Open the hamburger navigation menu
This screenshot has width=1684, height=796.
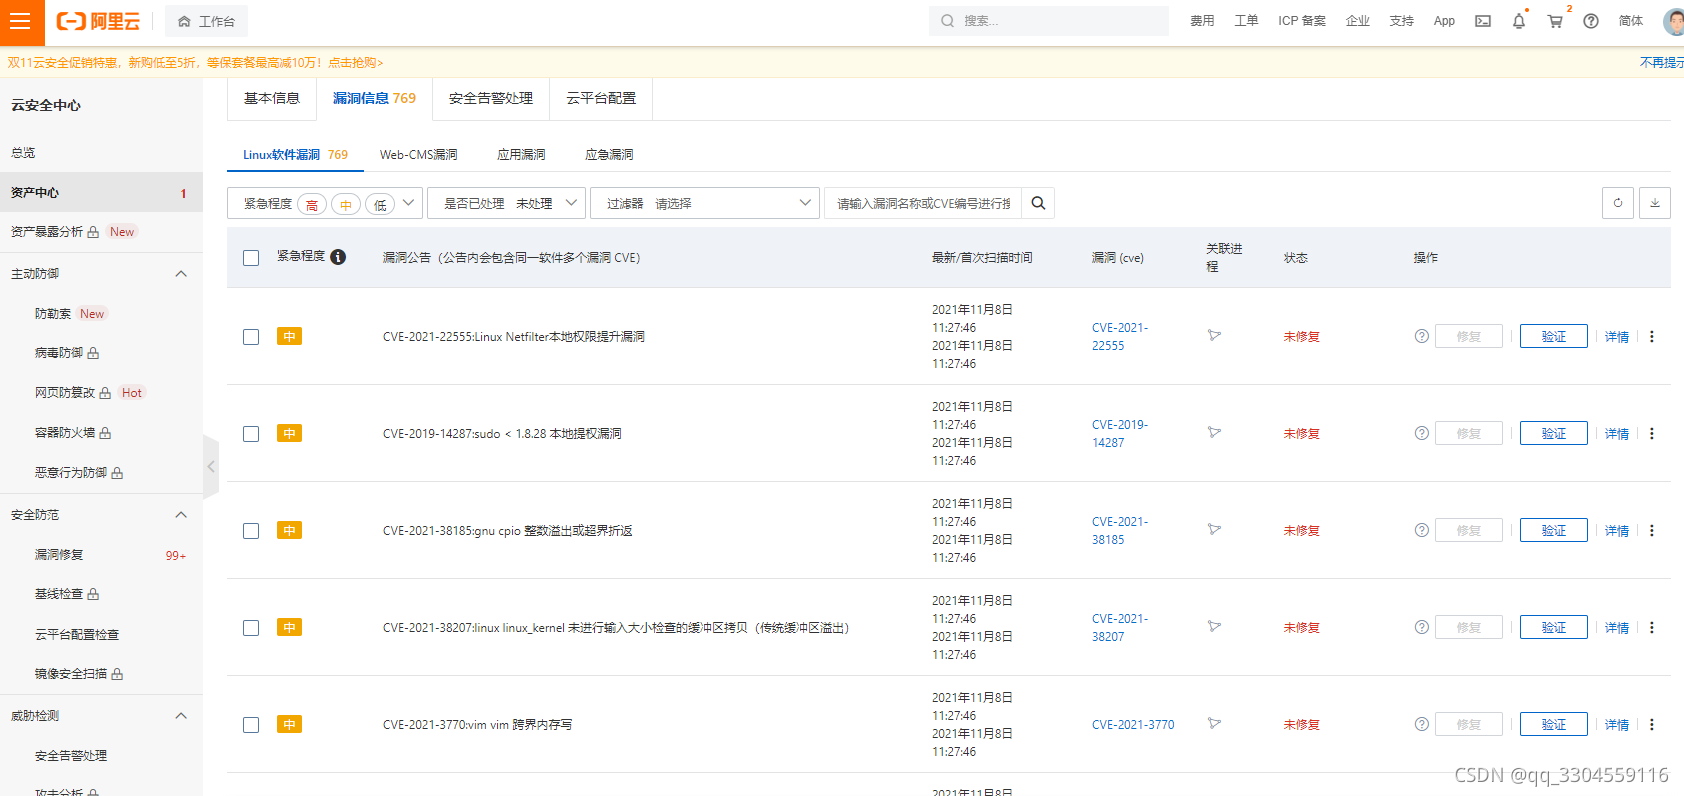pyautogui.click(x=20, y=21)
